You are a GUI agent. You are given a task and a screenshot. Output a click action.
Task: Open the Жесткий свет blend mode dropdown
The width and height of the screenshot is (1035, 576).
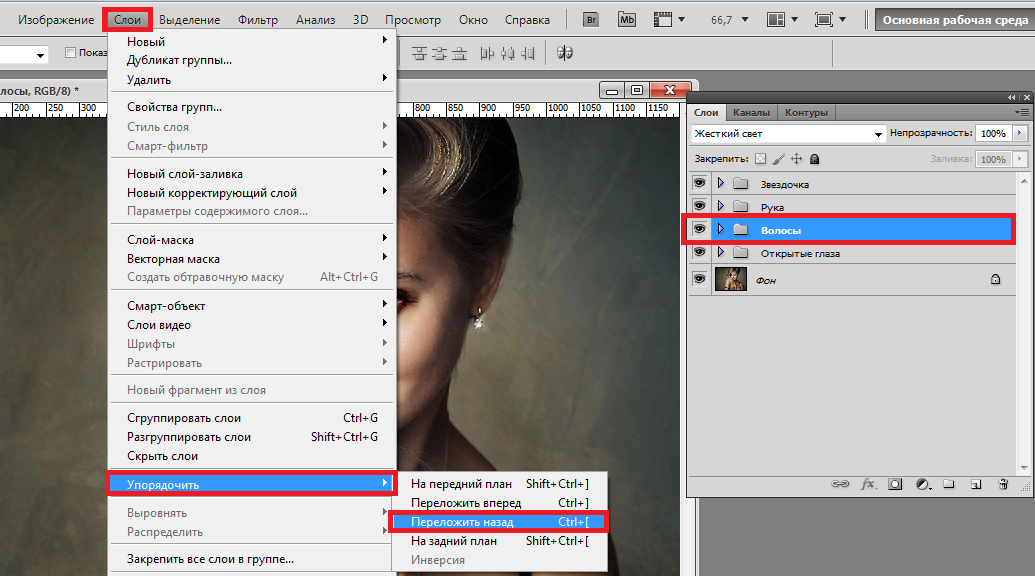click(788, 133)
